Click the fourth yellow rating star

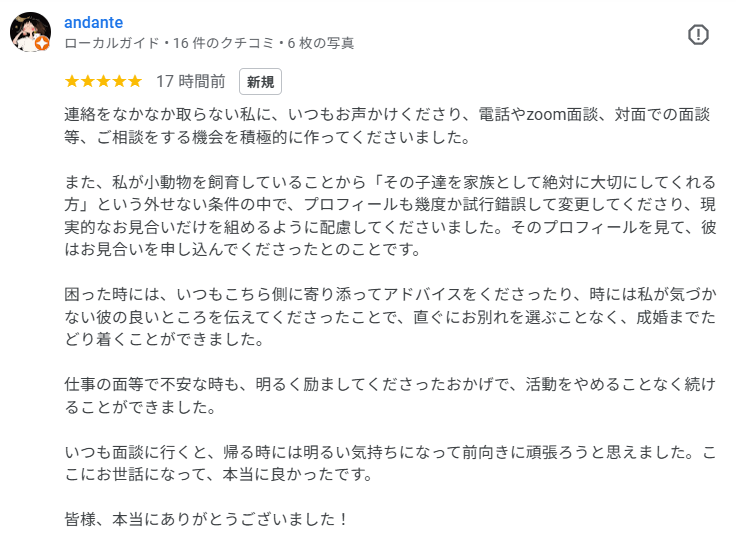coord(119,81)
